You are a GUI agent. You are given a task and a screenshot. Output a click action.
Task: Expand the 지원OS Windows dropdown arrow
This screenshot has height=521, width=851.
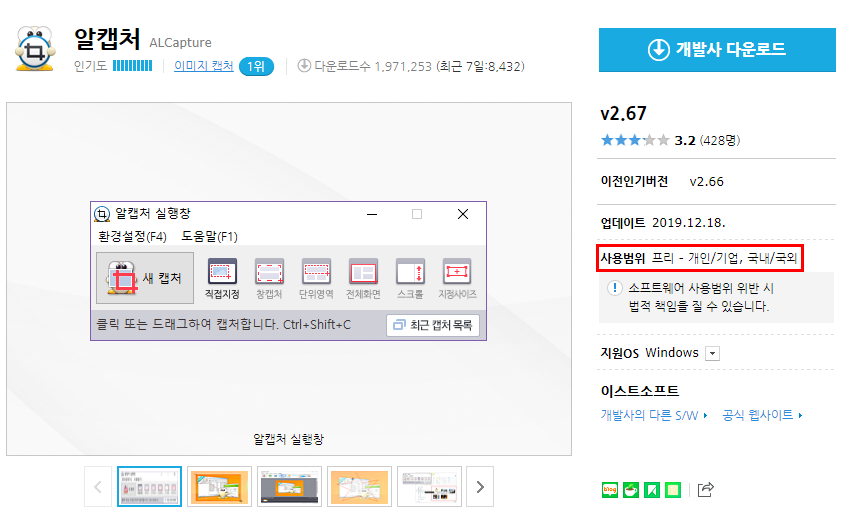pos(713,354)
